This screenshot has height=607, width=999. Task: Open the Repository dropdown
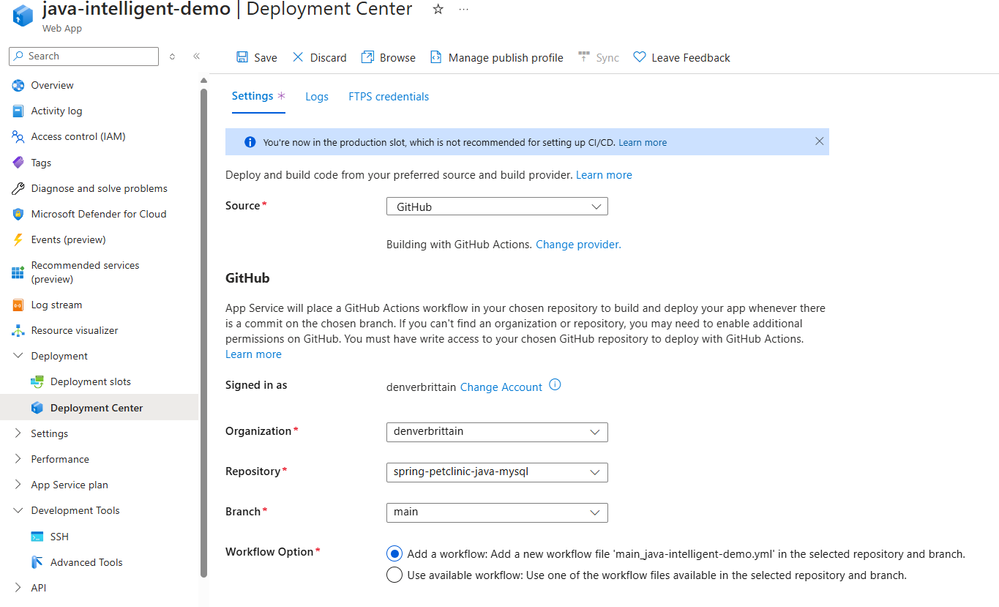coord(497,472)
